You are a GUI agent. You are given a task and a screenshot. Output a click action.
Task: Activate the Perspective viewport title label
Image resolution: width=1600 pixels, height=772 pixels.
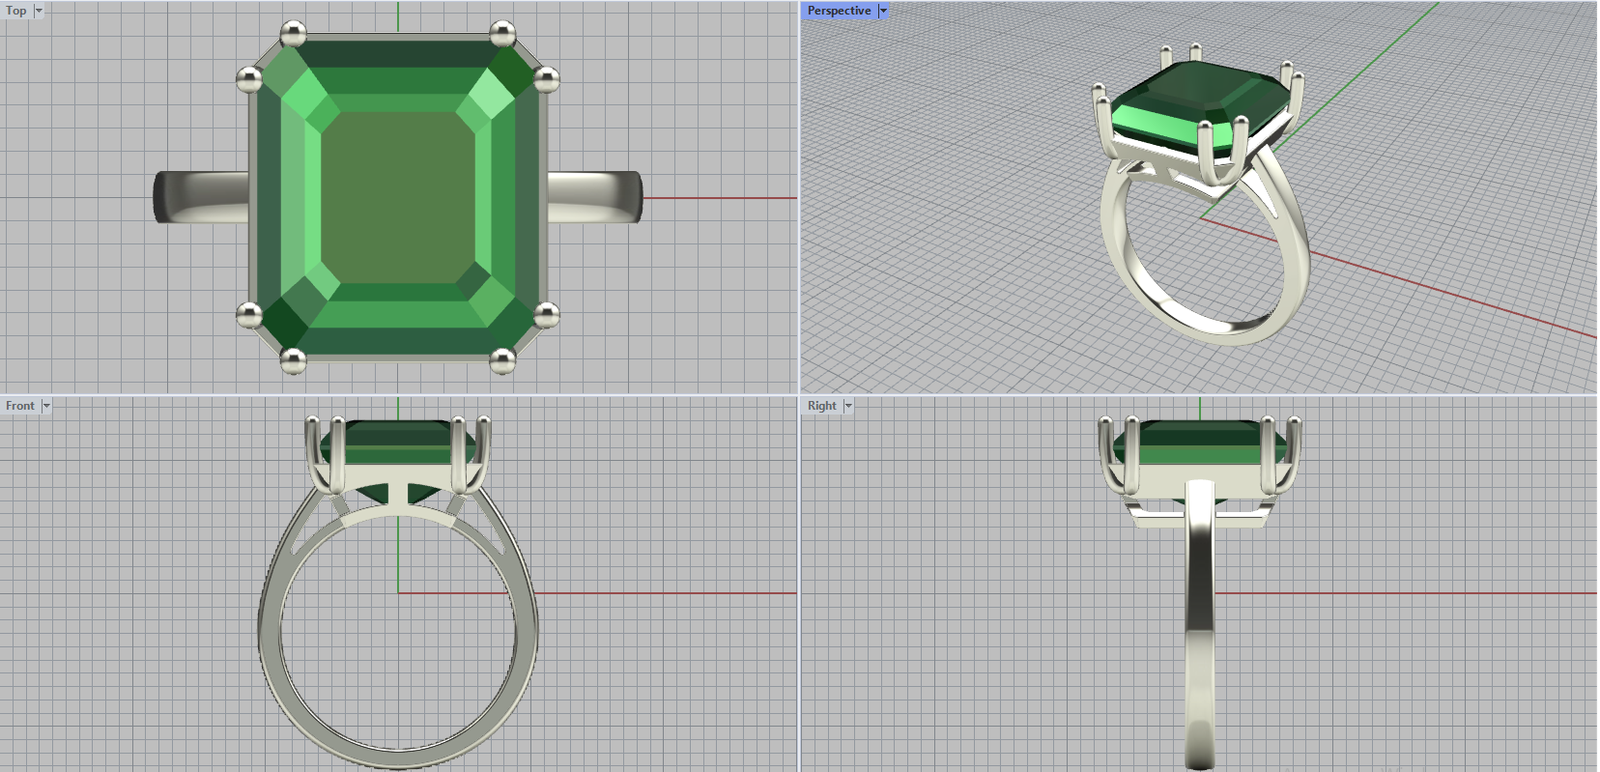[838, 11]
